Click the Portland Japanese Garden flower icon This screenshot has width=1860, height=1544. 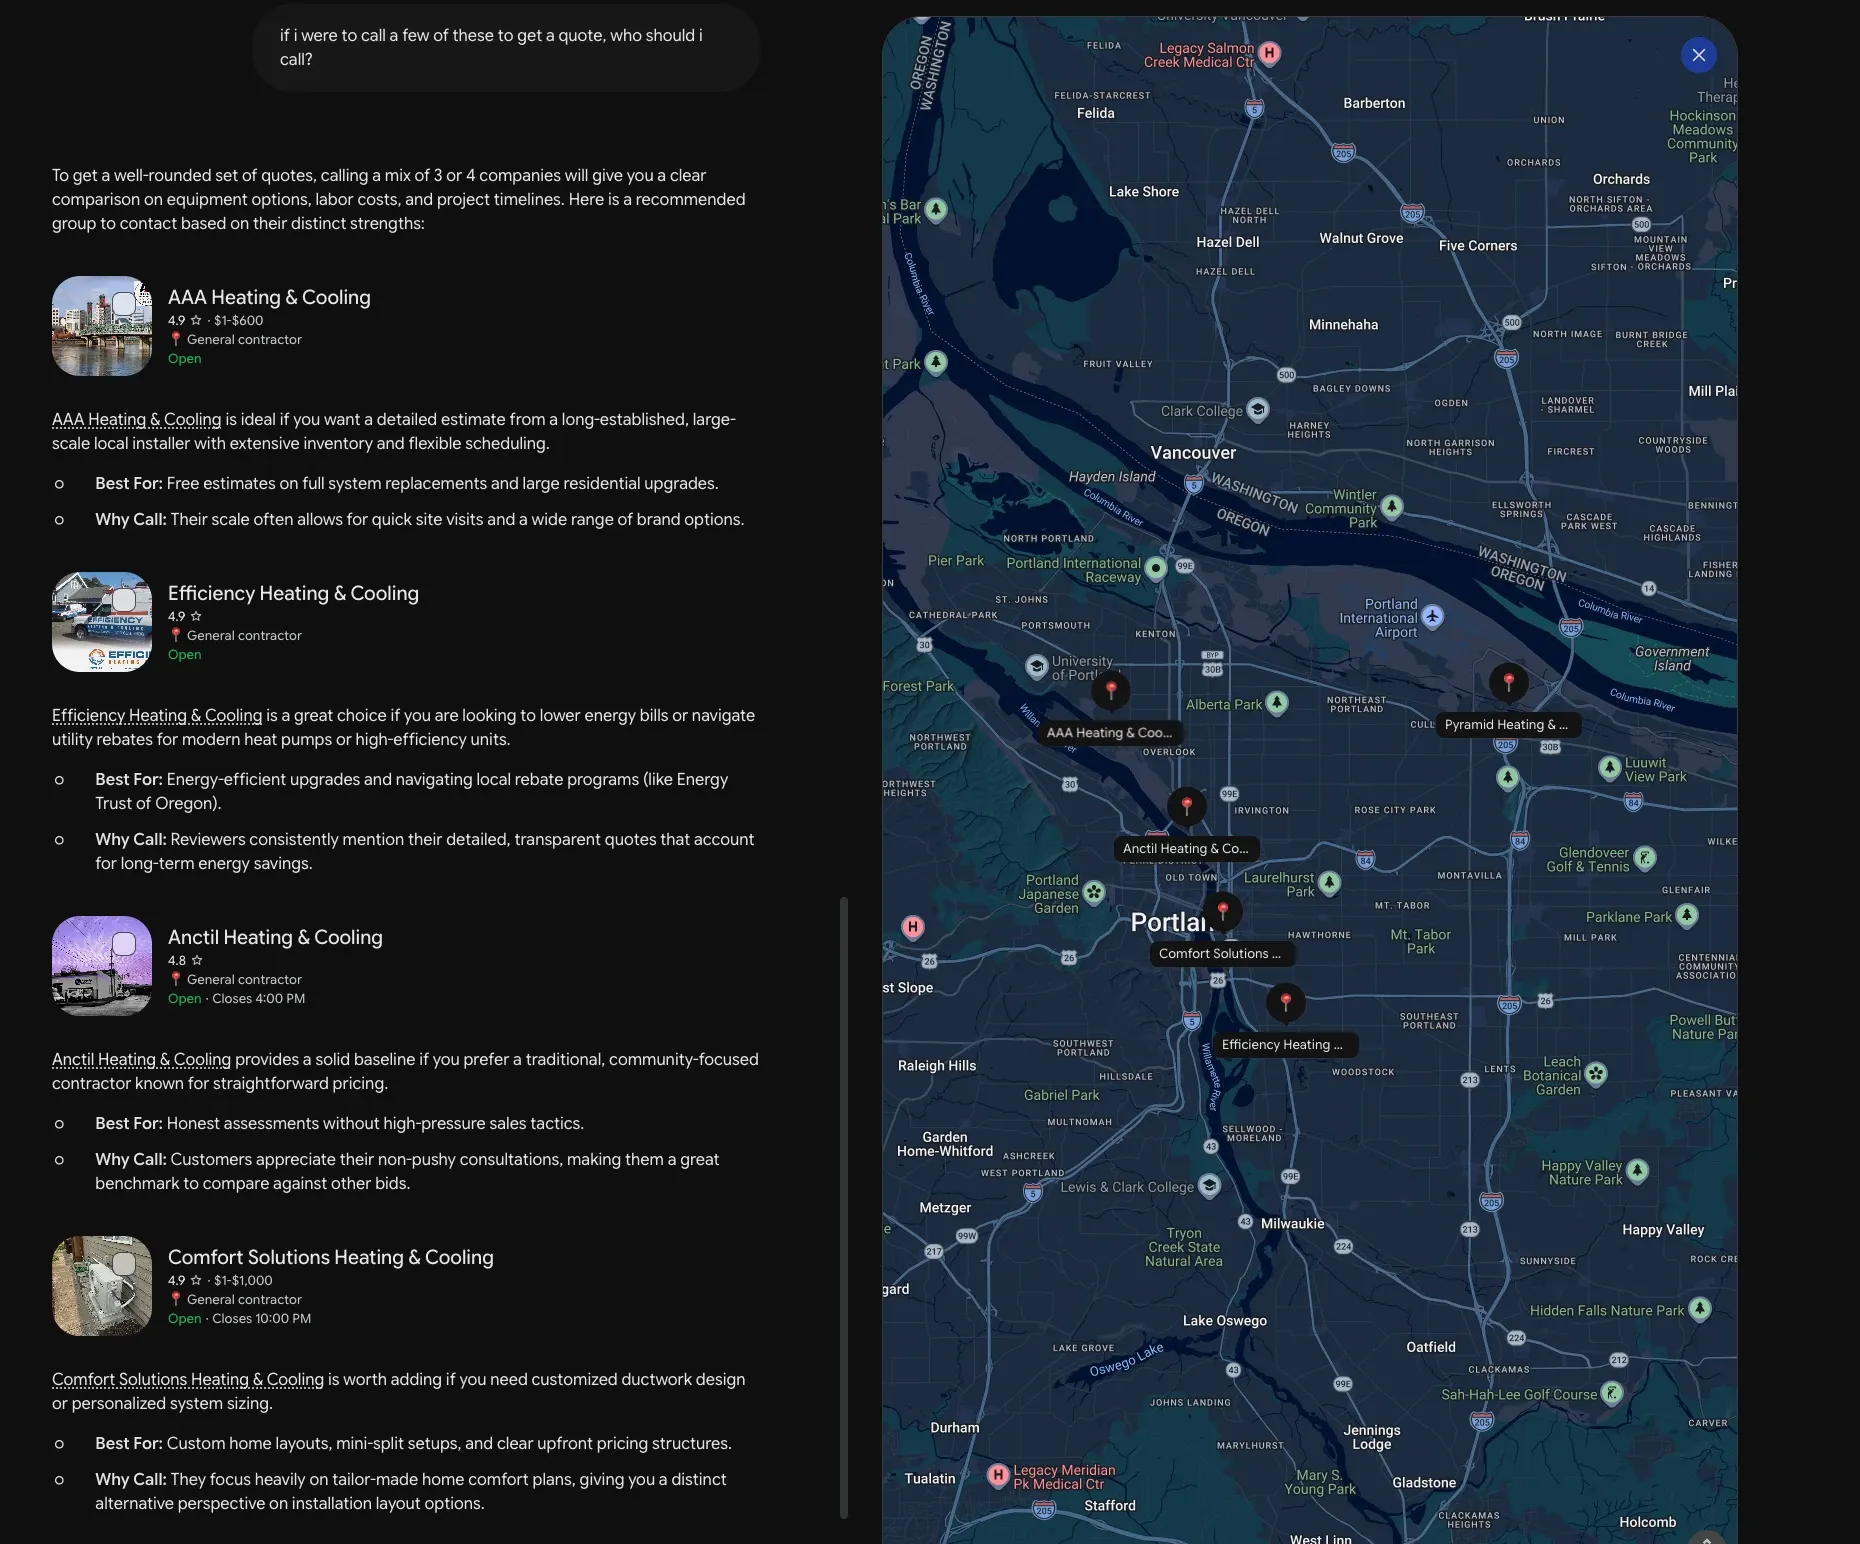click(x=1094, y=892)
